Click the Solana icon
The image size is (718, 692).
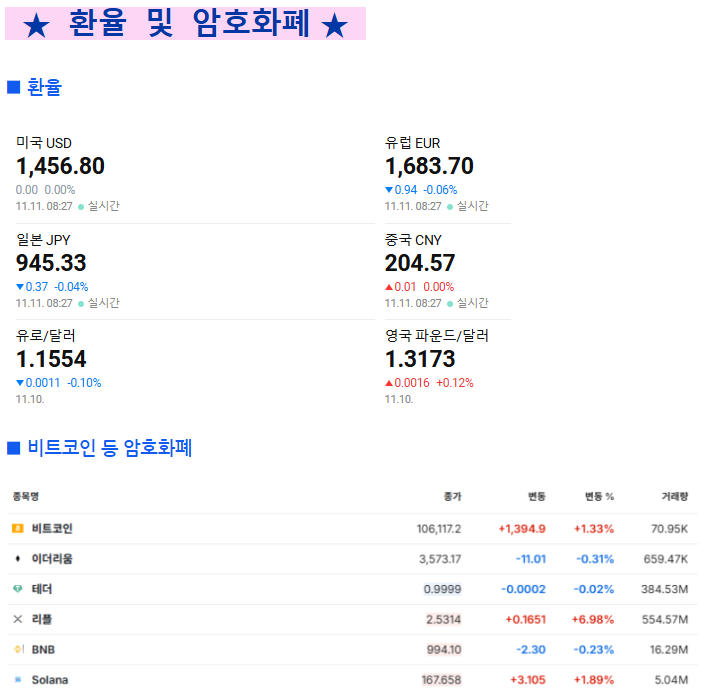coord(17,679)
